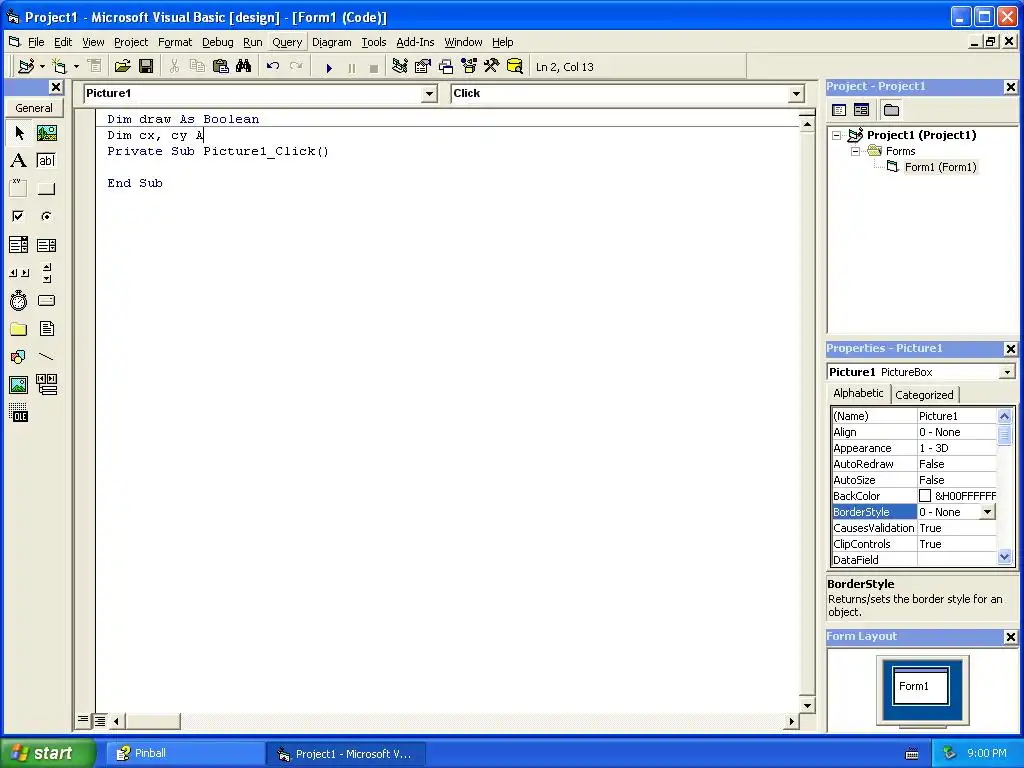Select the Data control in the toolbox
This screenshot has height=768, width=1024.
(x=46, y=385)
